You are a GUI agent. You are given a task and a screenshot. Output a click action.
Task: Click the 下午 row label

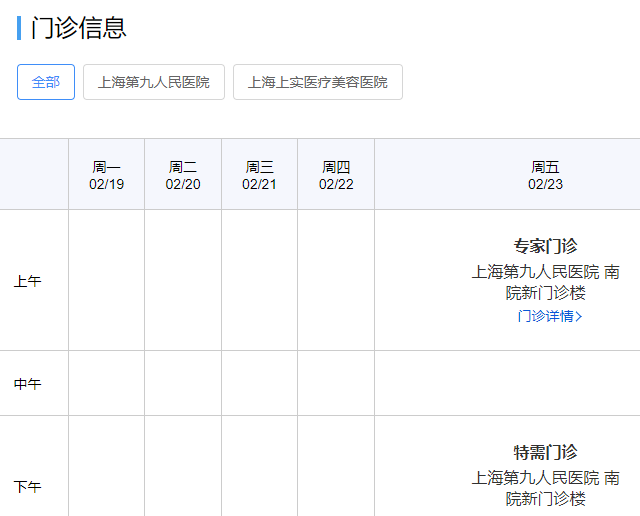[27, 487]
